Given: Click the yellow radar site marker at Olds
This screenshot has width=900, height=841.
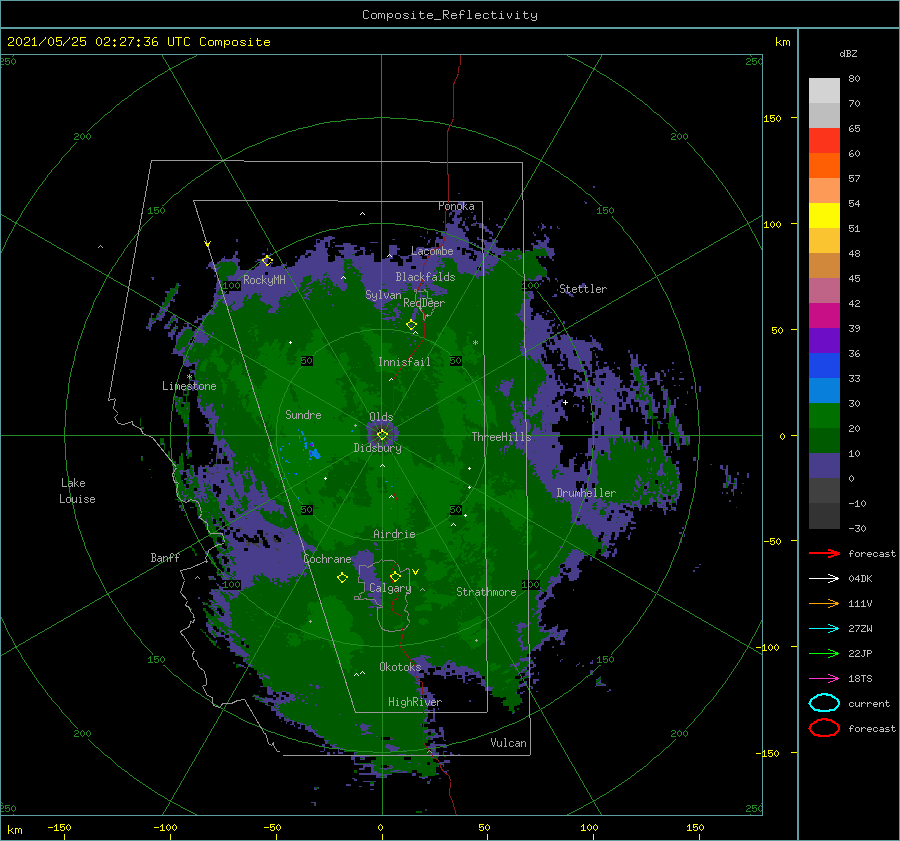Looking at the screenshot, I should (x=382, y=435).
